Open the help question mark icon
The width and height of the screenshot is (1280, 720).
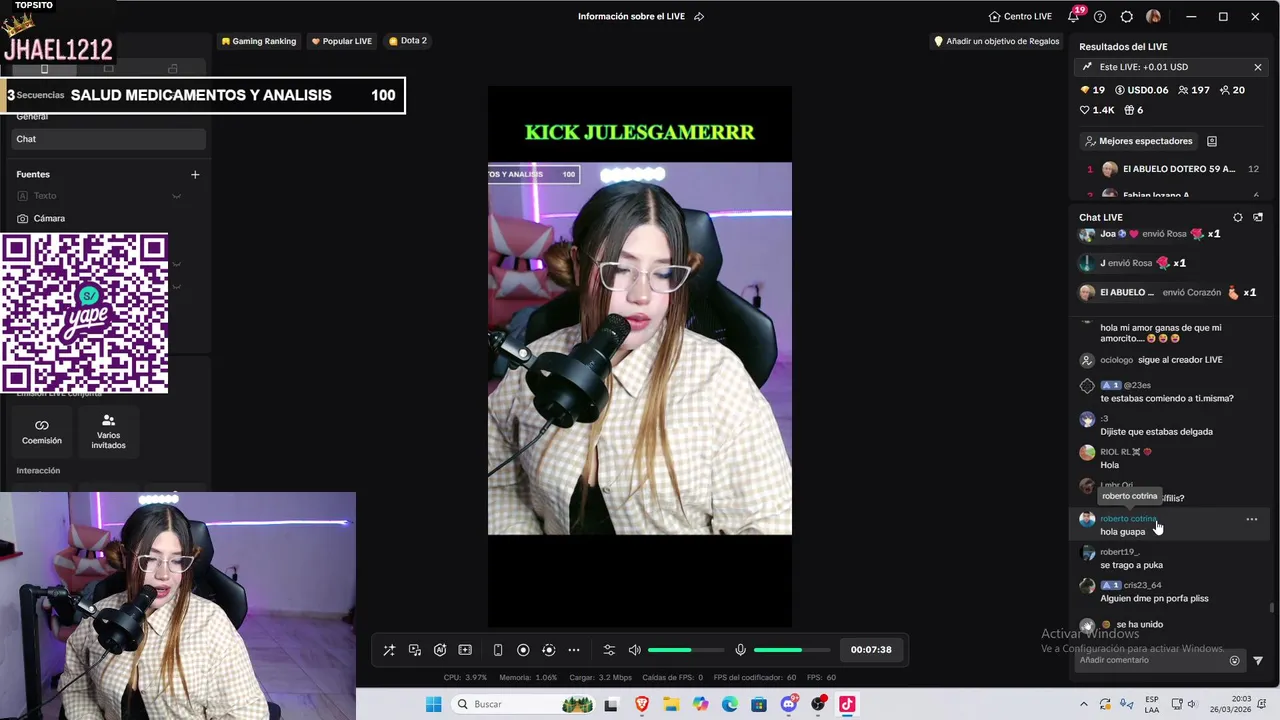(x=1100, y=16)
